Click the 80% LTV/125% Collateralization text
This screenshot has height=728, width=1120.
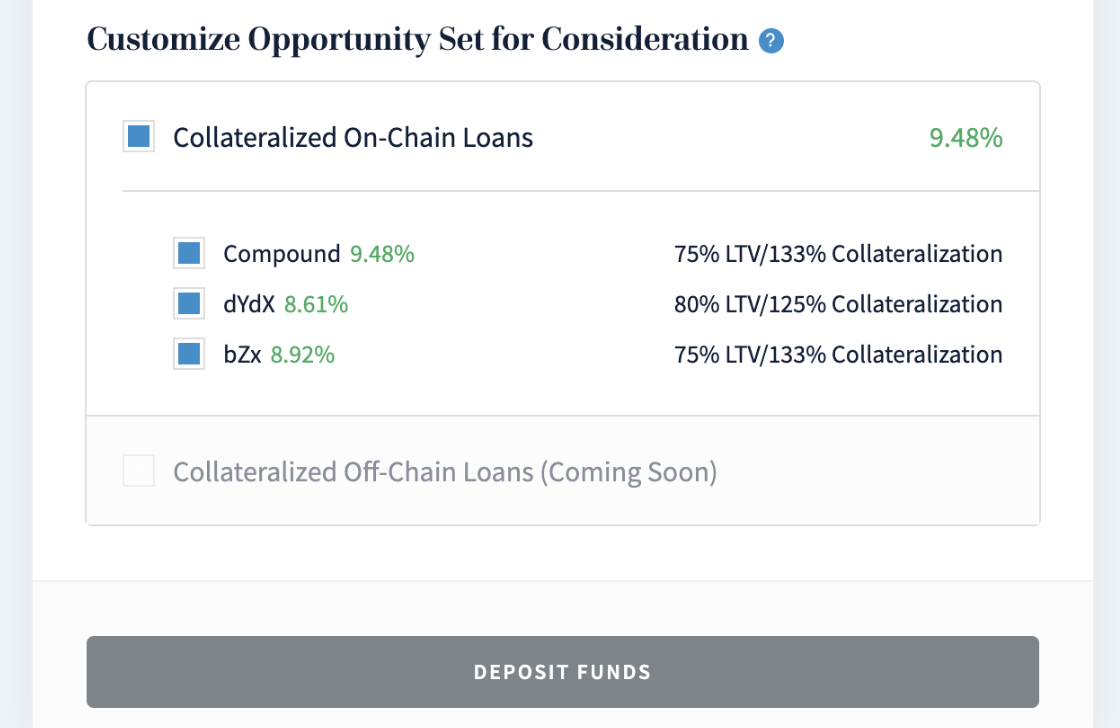[x=839, y=304]
